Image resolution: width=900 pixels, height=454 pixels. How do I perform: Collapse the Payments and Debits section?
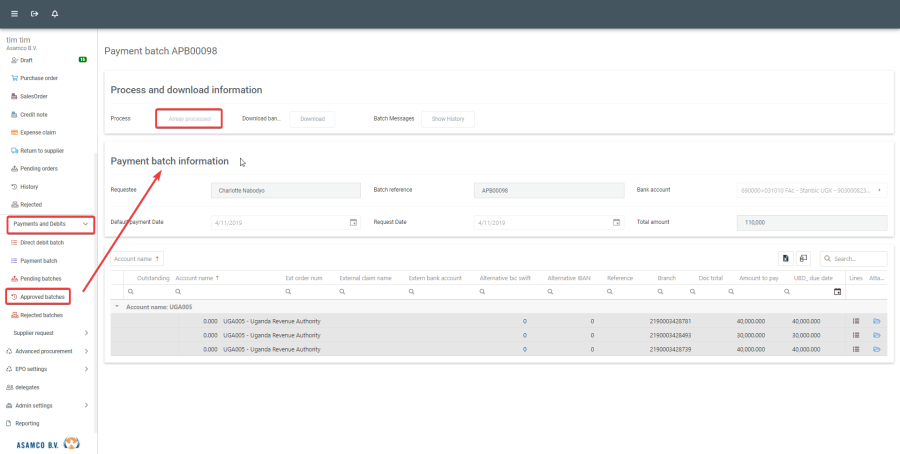pyautogui.click(x=86, y=224)
